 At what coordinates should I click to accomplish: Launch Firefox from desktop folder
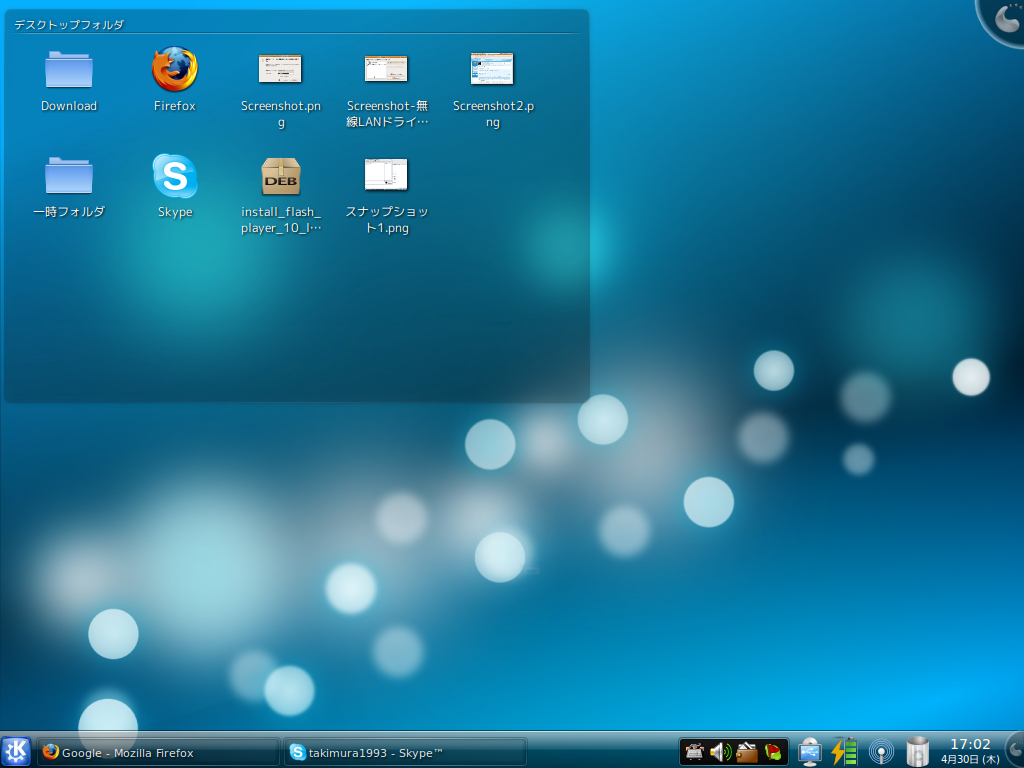[x=174, y=69]
